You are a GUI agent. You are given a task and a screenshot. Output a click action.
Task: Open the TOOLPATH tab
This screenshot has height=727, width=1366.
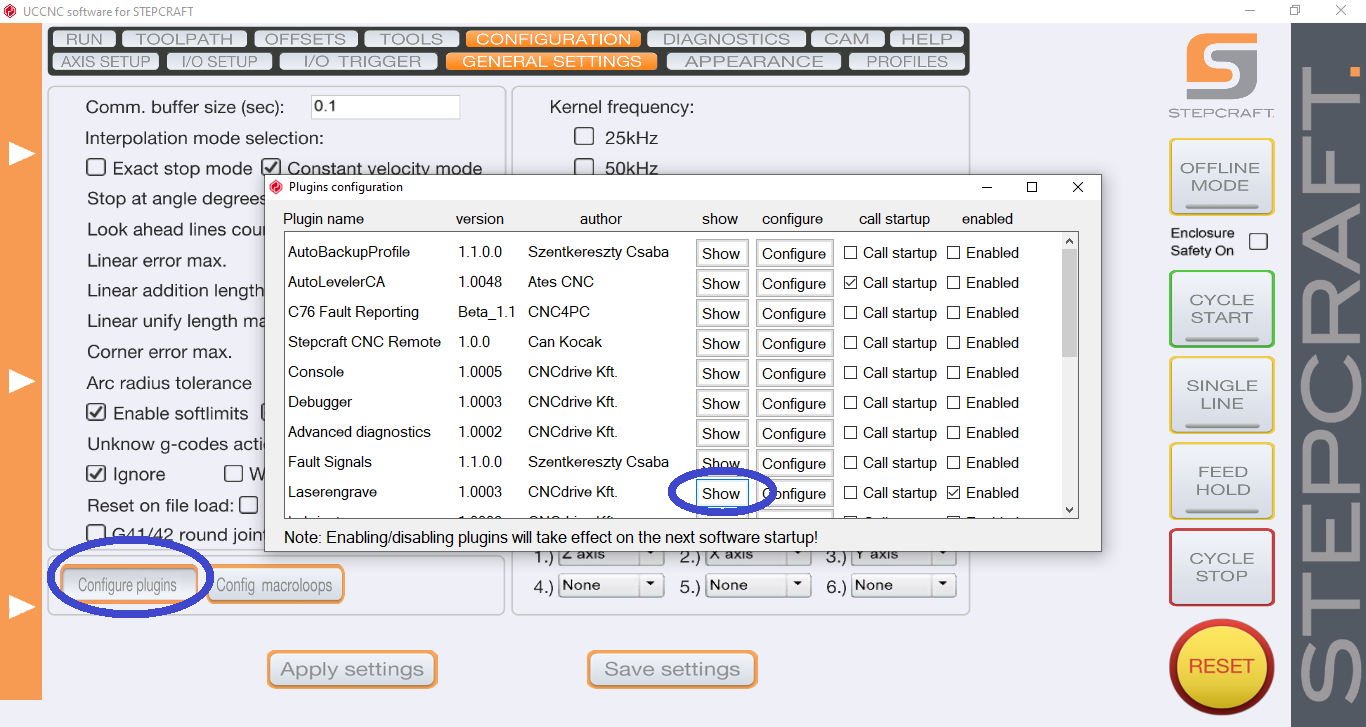pyautogui.click(x=184, y=39)
